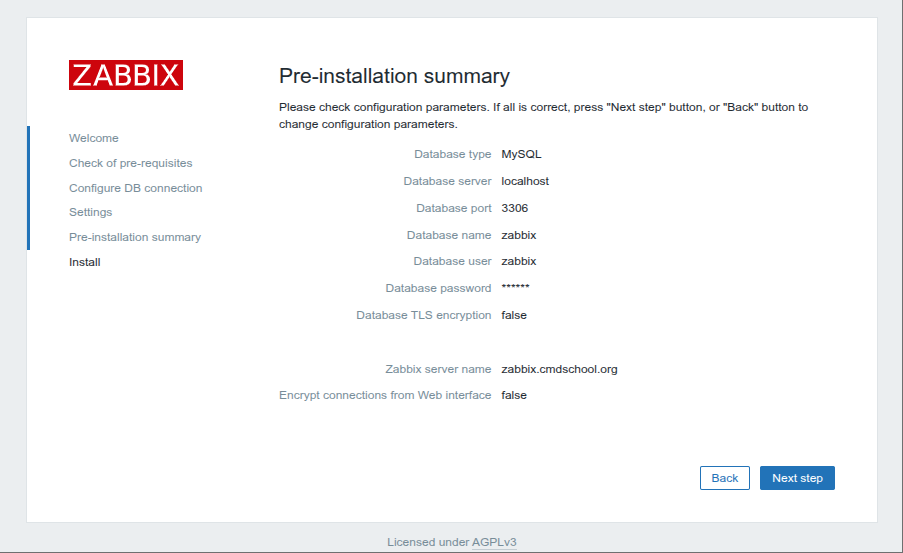This screenshot has height=553, width=903.
Task: Click the Database type label
Action: coord(453,154)
